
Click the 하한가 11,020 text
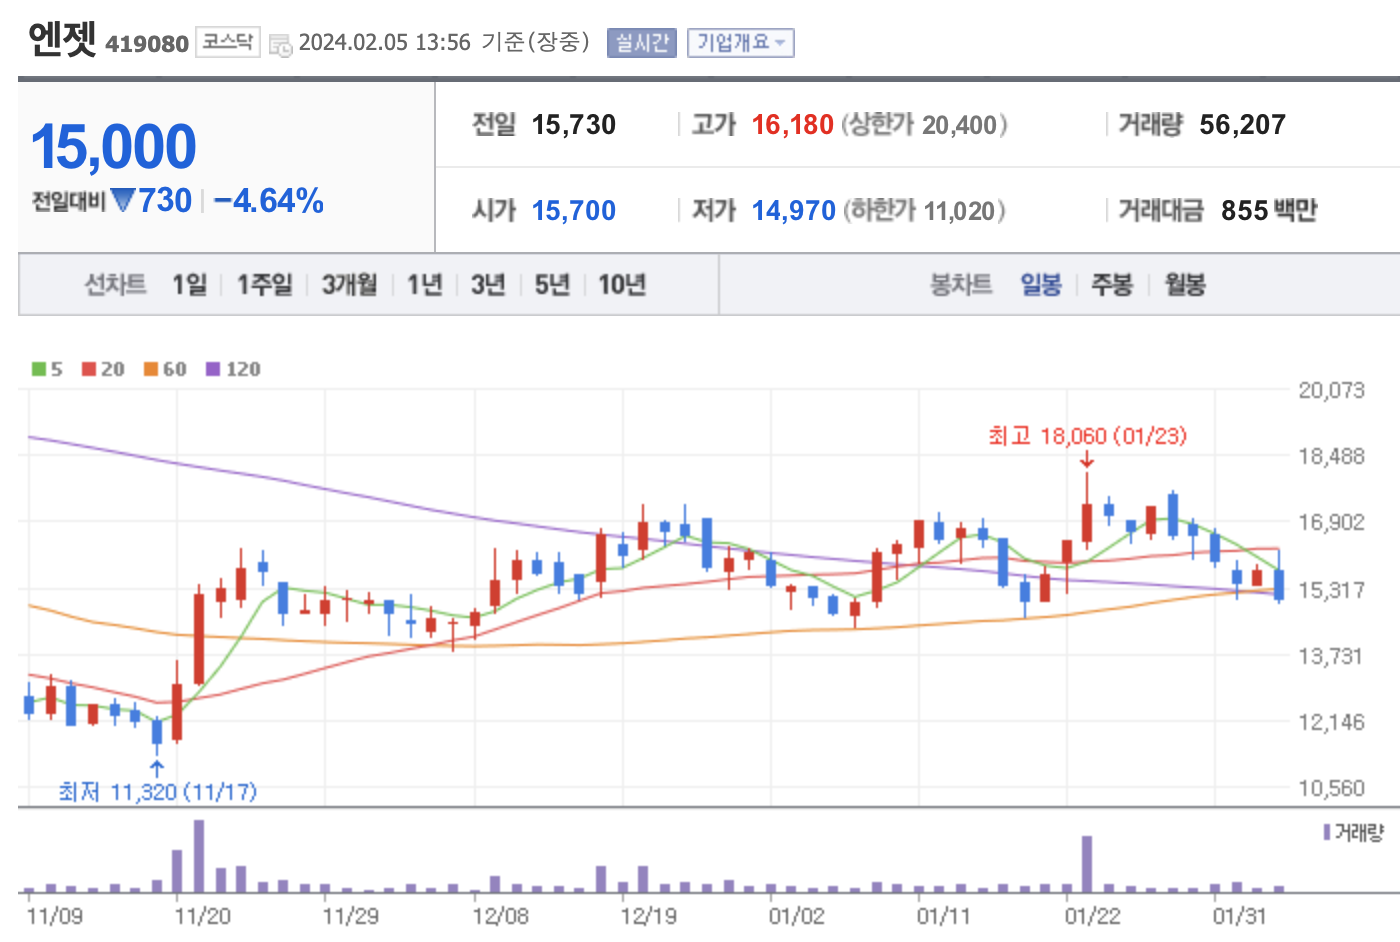point(924,211)
